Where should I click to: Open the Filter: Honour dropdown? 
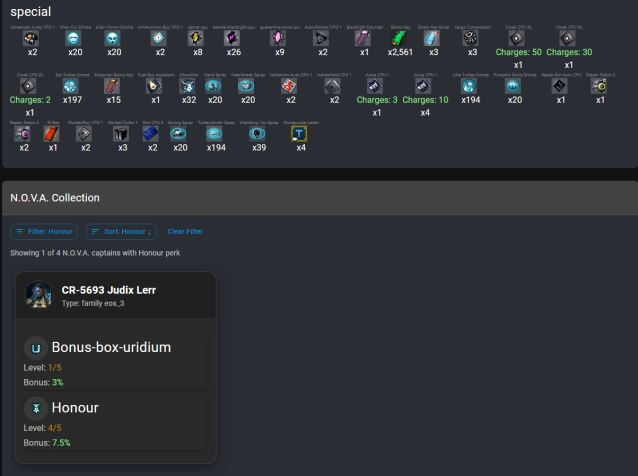click(x=44, y=231)
